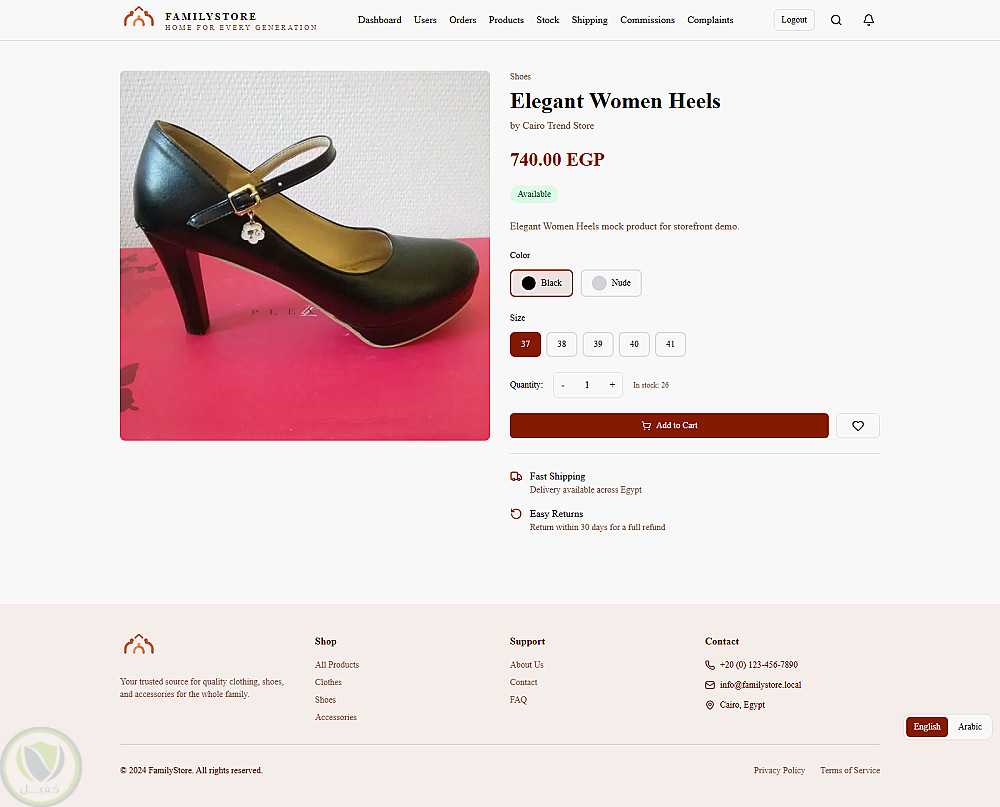Open notifications bell icon

(868, 20)
